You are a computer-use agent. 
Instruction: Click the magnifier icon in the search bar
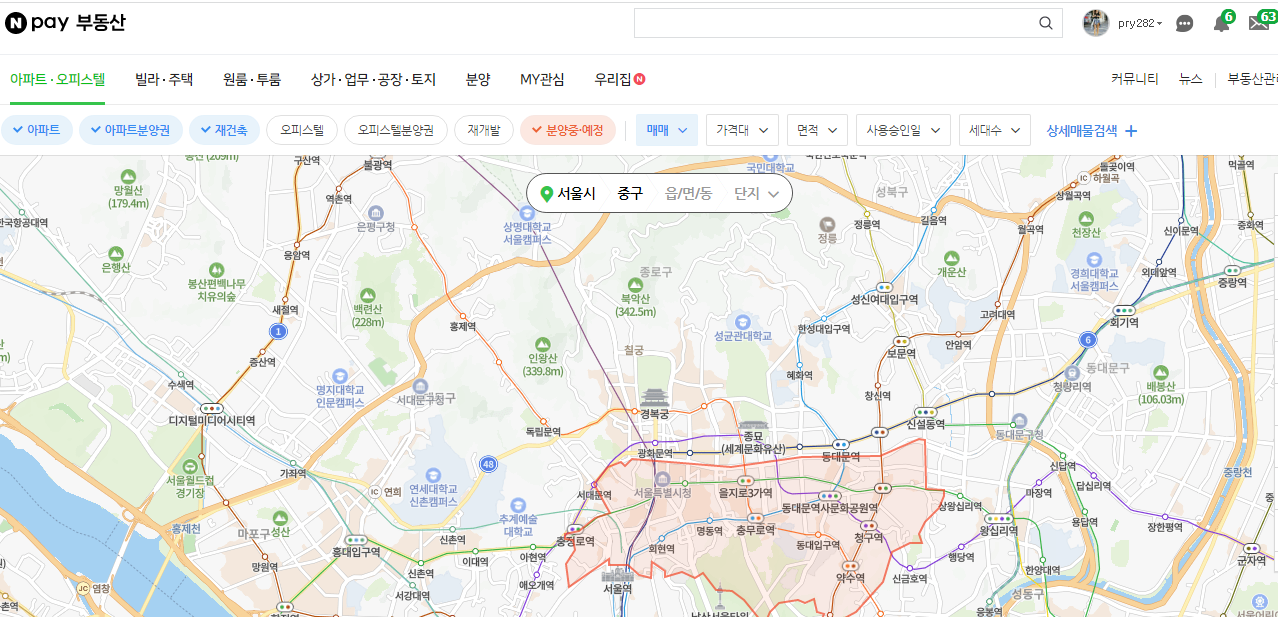point(1046,22)
